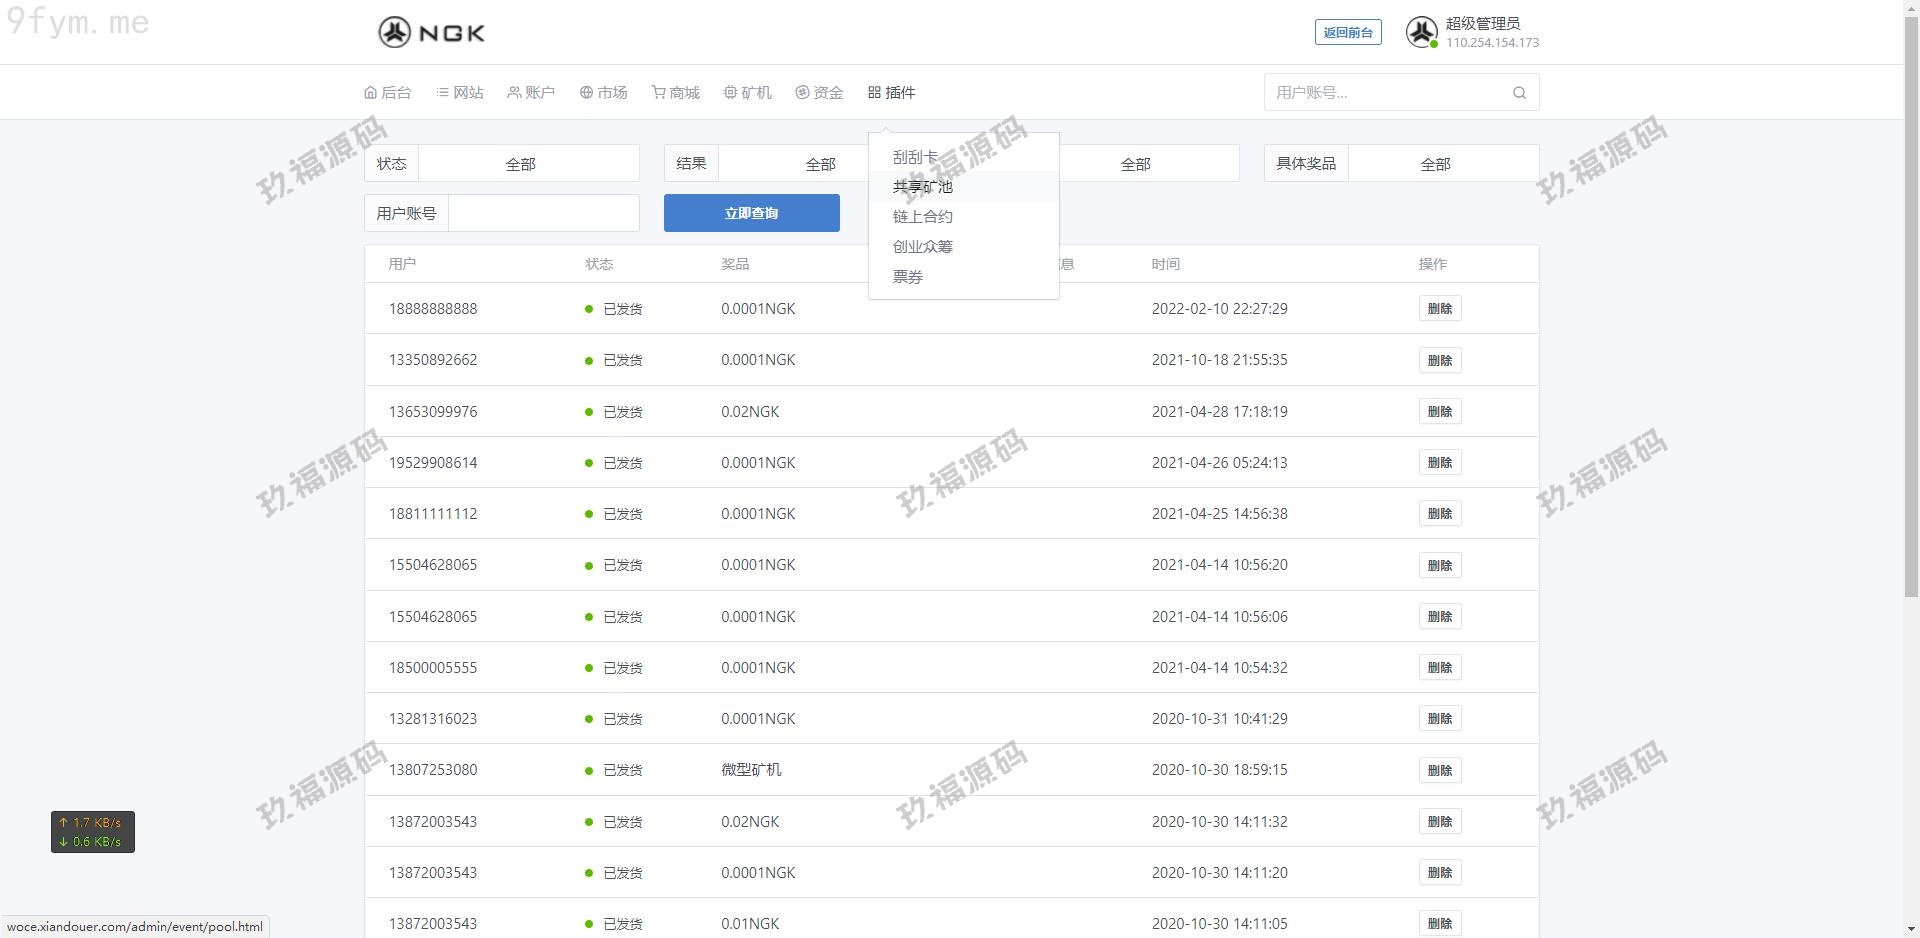Open the 商城 shopping cart menu
The height and width of the screenshot is (938, 1920).
676,93
